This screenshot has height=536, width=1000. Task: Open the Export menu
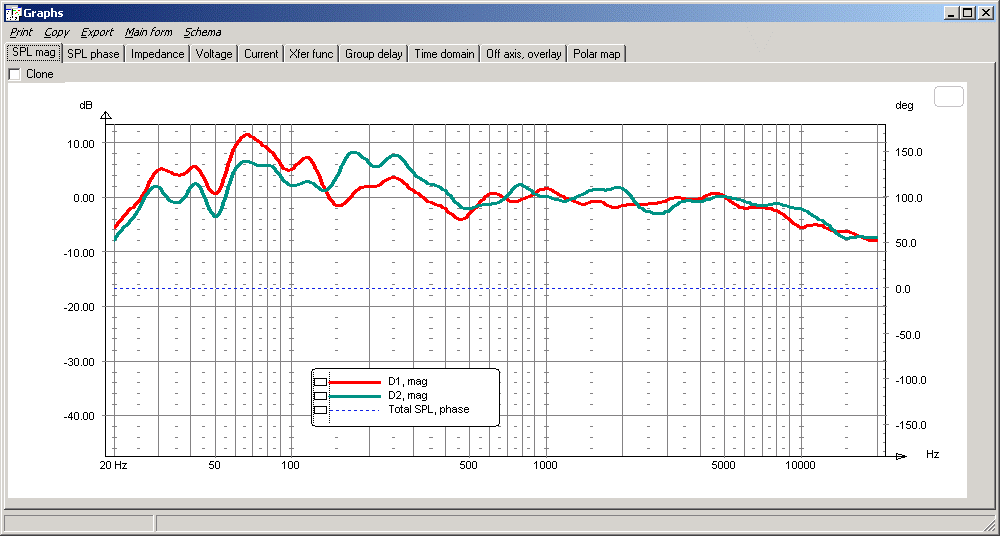pos(97,32)
